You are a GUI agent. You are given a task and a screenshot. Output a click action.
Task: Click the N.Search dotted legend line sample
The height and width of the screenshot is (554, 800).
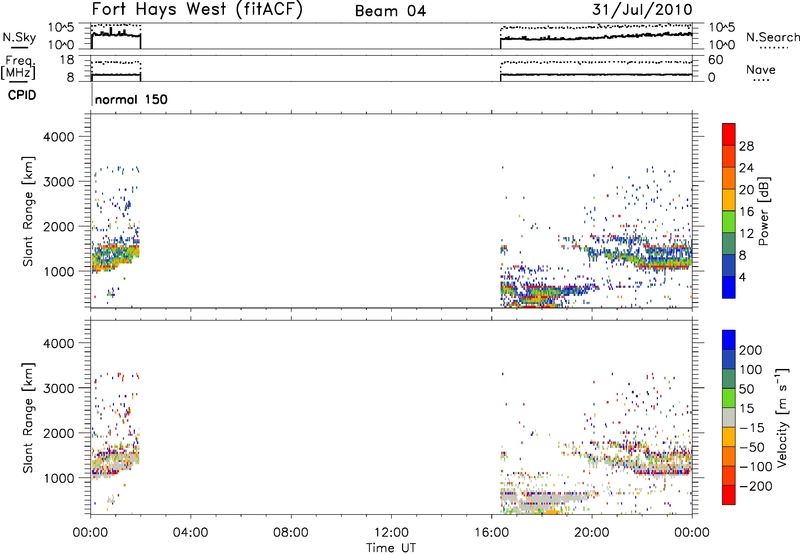(x=774, y=48)
